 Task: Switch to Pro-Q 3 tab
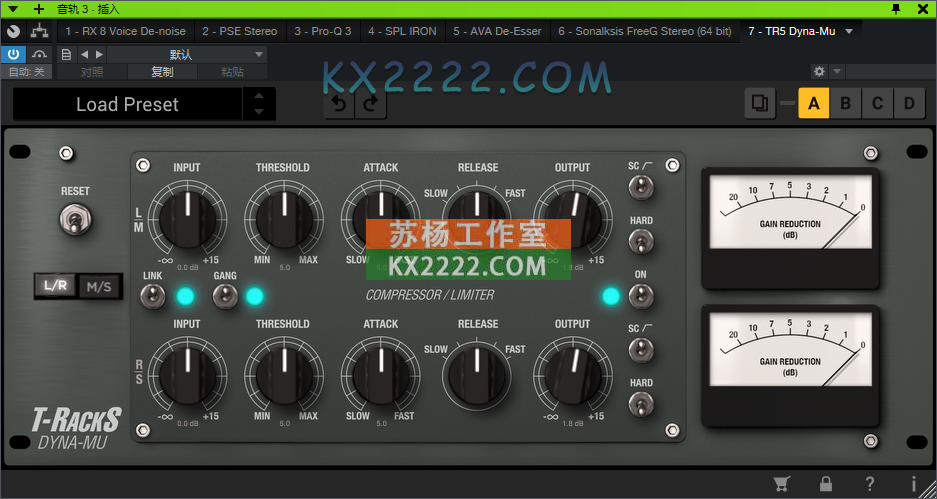(323, 31)
